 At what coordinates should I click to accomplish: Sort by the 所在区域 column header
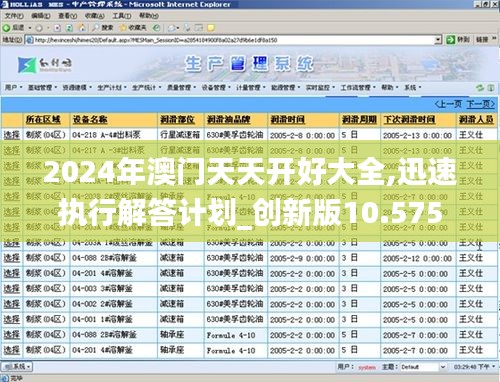(x=43, y=119)
